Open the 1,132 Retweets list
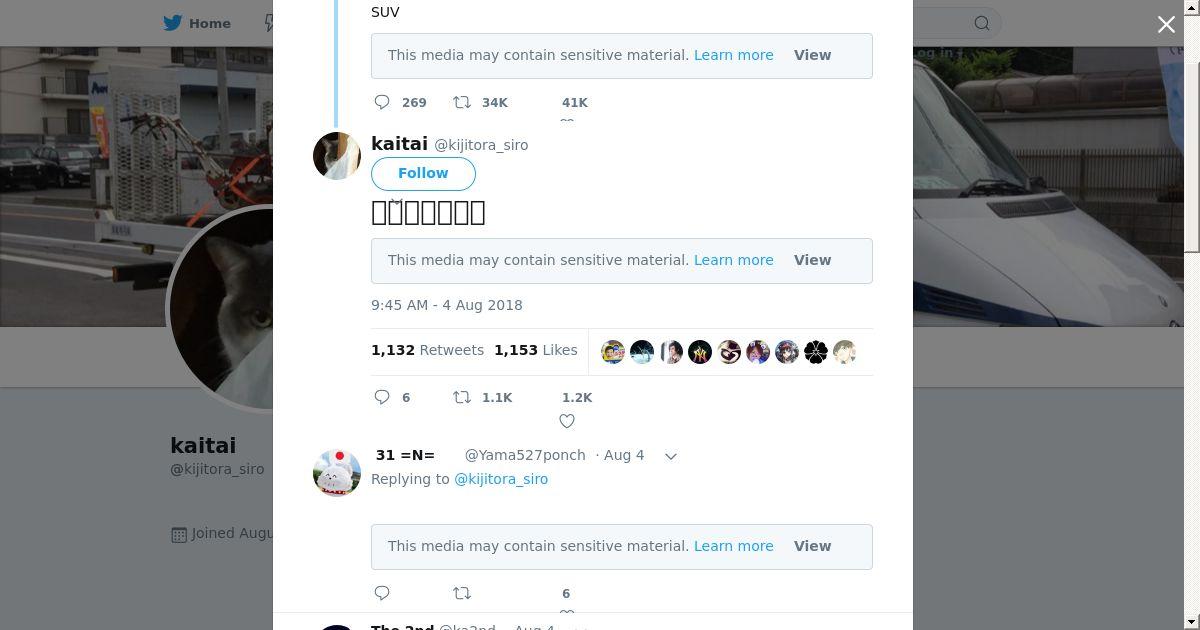The width and height of the screenshot is (1200, 630). point(427,350)
